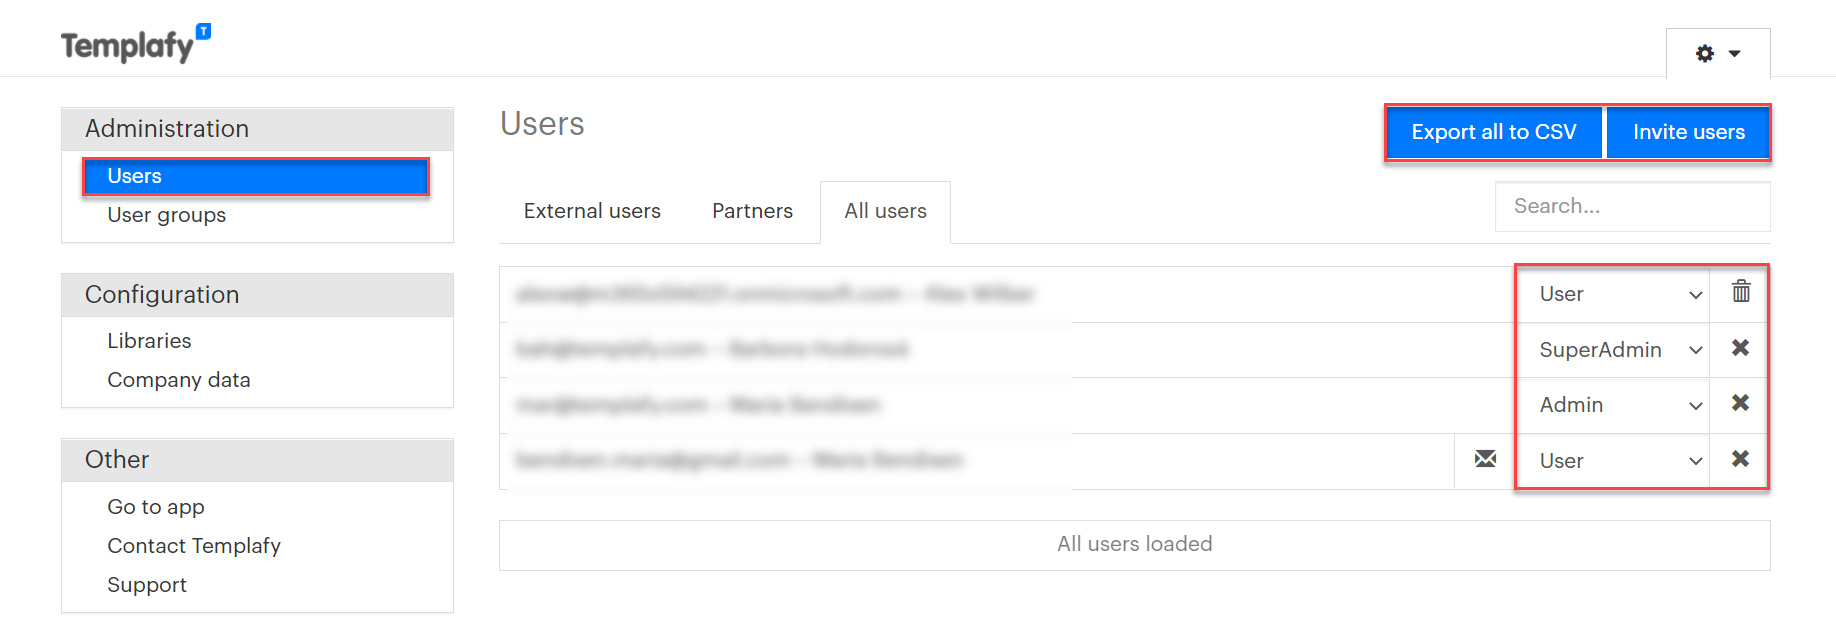Click the Templafy logo
The width and height of the screenshot is (1836, 642).
[125, 45]
